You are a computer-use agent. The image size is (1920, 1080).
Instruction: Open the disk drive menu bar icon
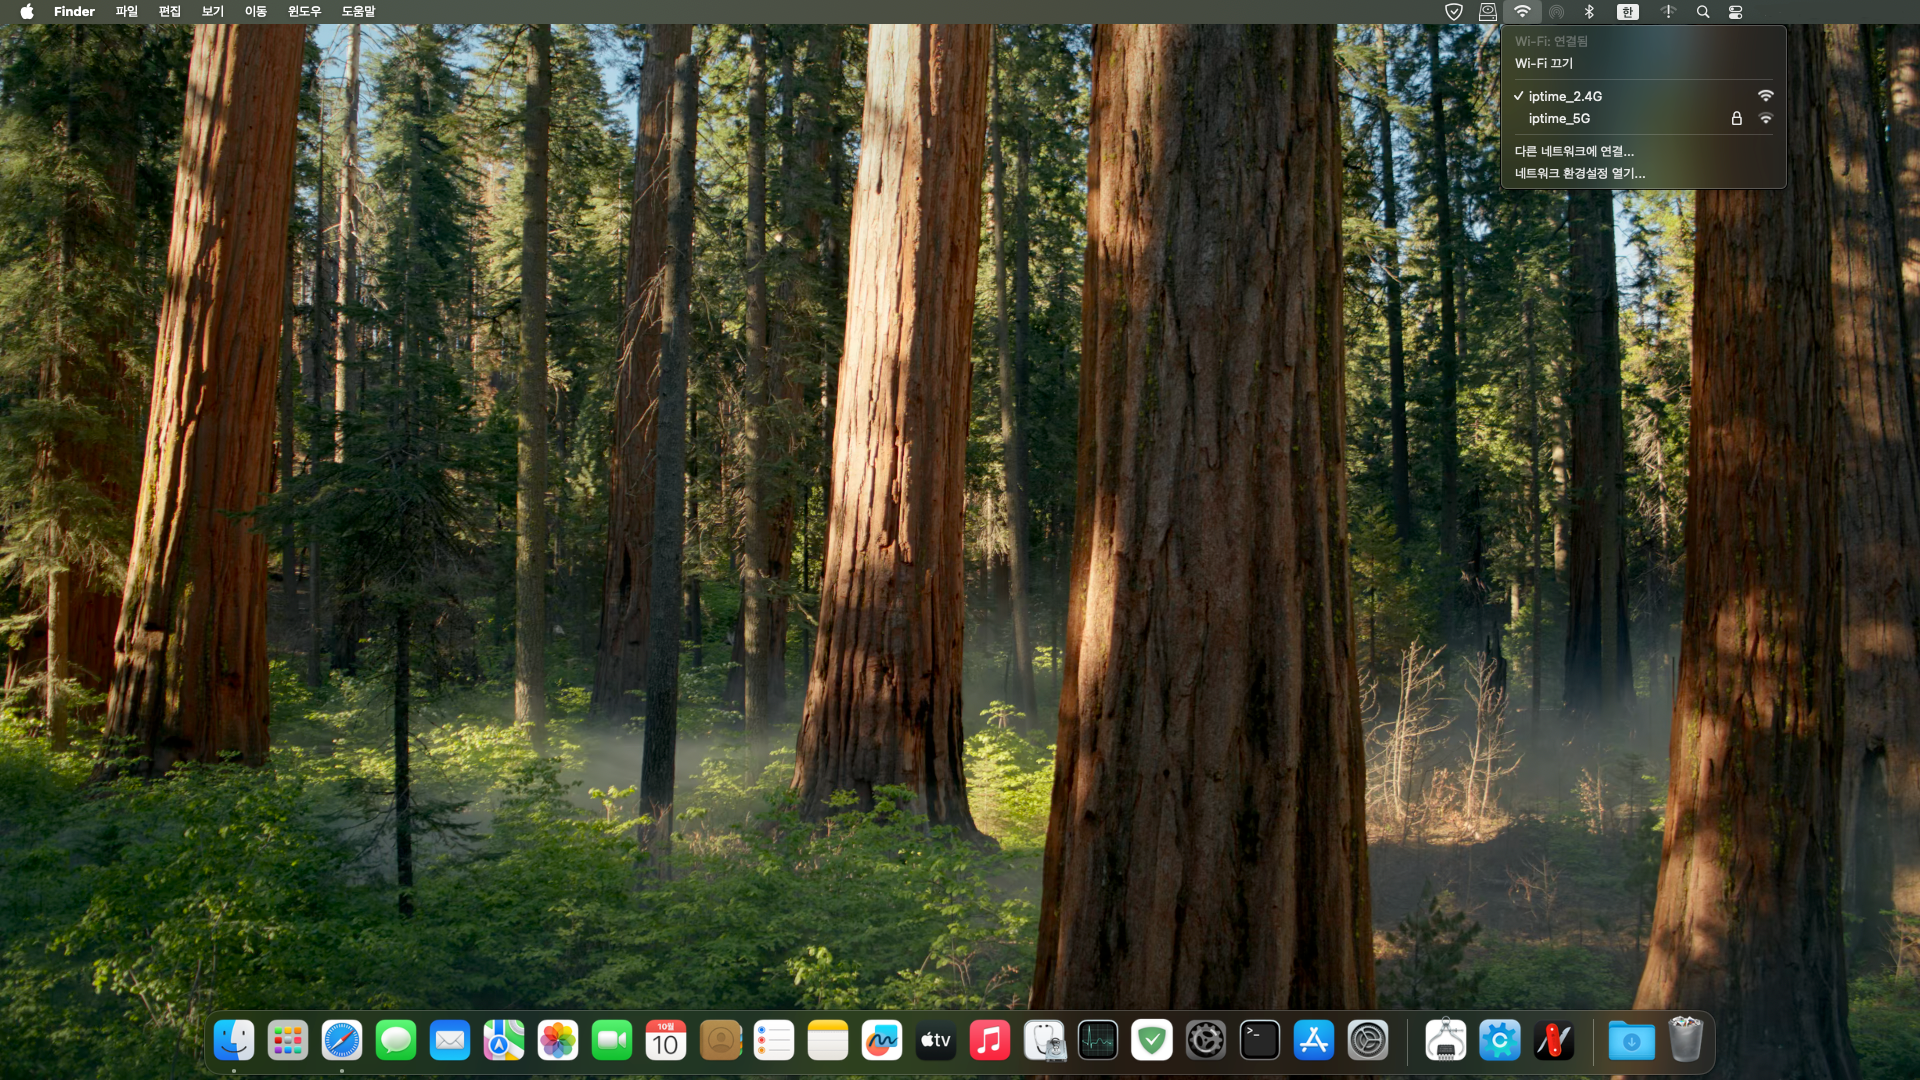point(1488,12)
